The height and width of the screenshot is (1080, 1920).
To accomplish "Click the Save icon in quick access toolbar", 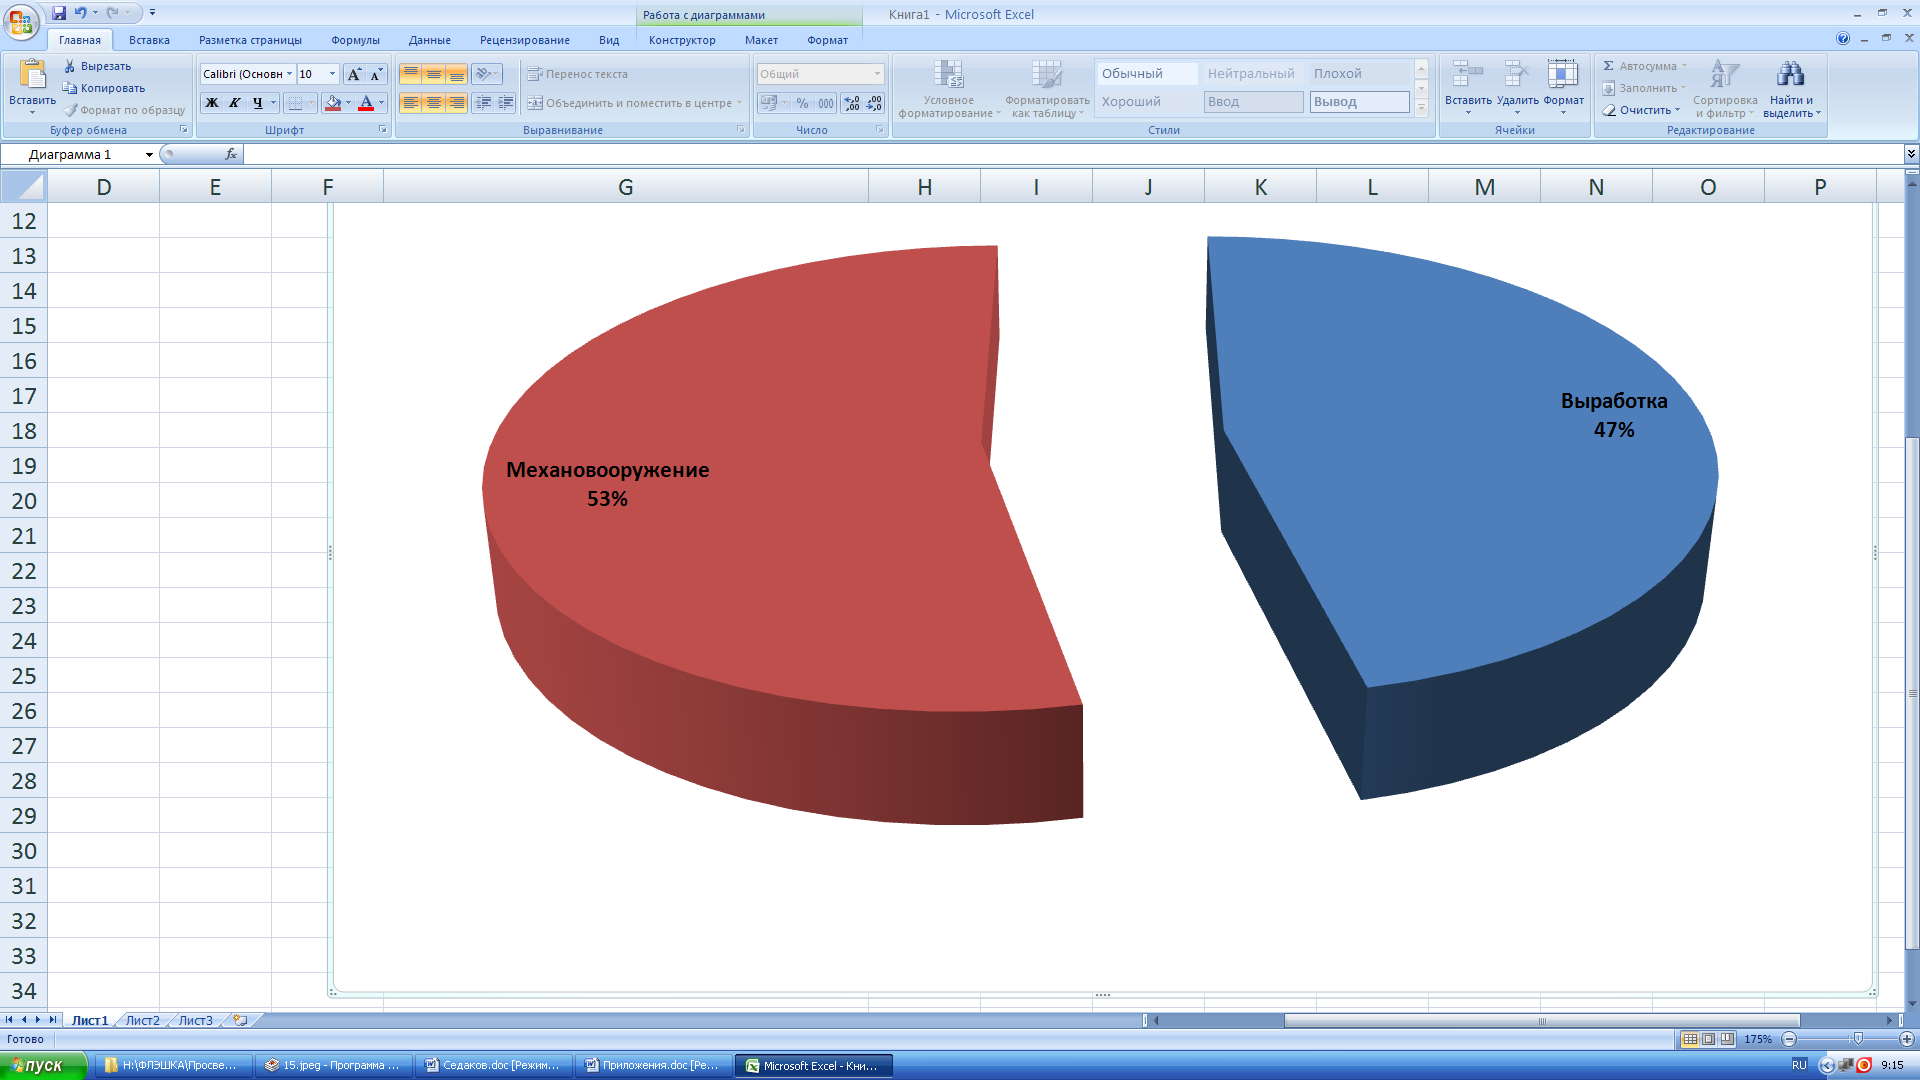I will click(59, 13).
